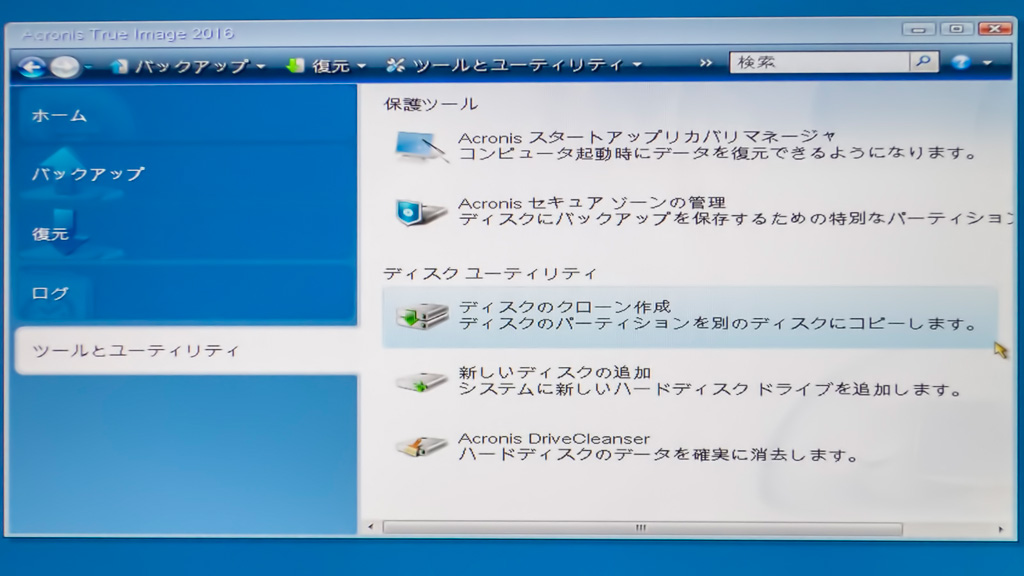Open Acronis DriveCleanser tool
The width and height of the screenshot is (1024, 576).
554,438
